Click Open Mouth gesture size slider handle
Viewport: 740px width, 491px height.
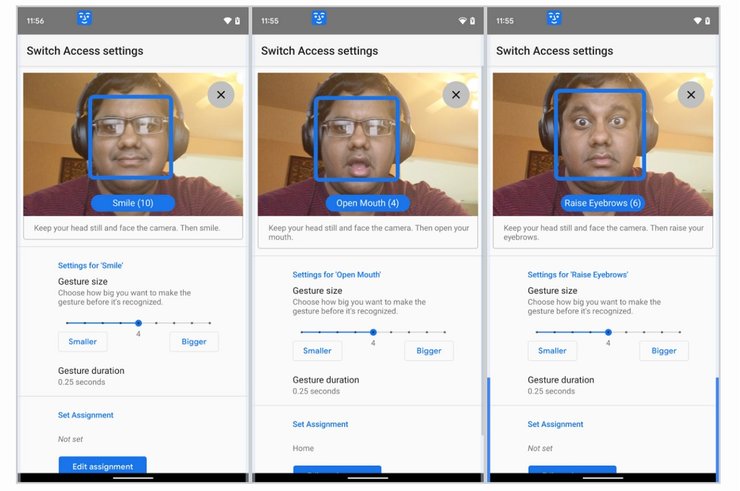coord(373,332)
